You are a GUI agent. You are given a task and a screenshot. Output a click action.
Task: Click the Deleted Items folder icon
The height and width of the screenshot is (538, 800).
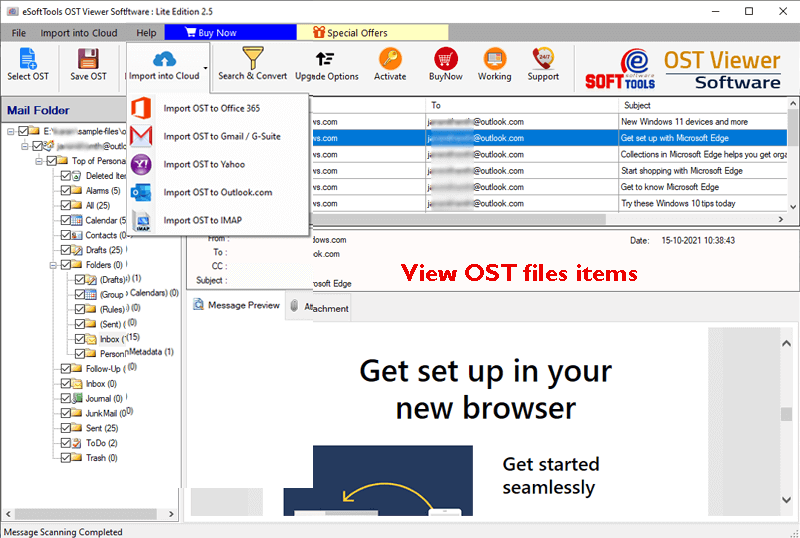click(77, 176)
